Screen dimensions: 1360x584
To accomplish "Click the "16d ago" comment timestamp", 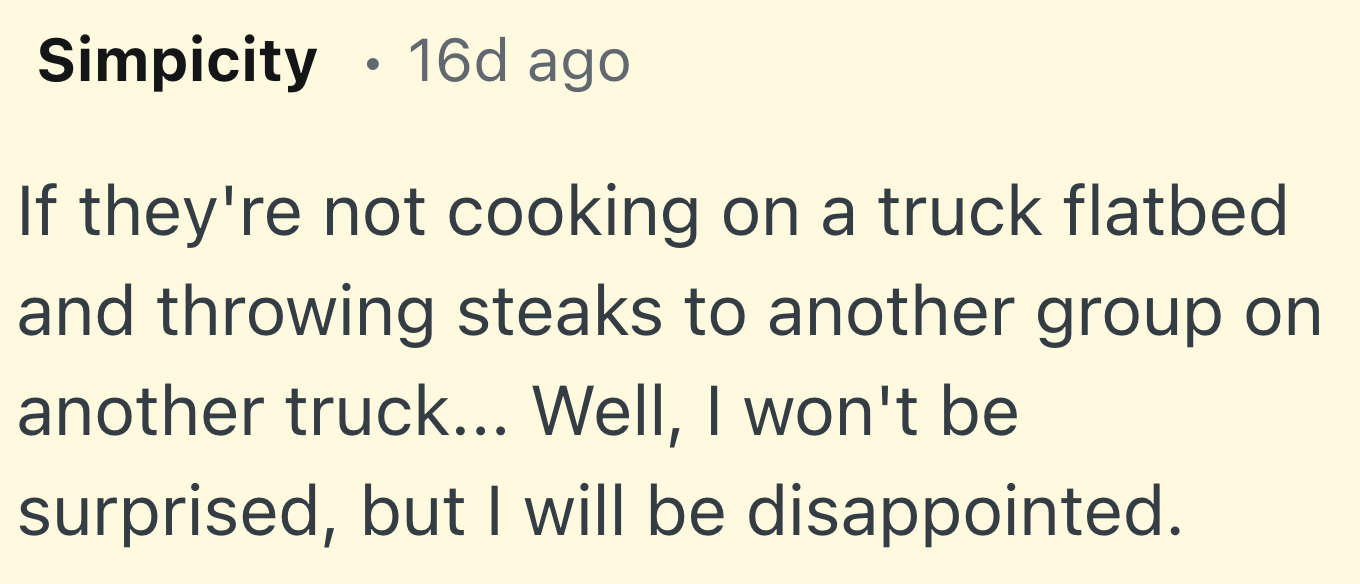I will tap(518, 62).
